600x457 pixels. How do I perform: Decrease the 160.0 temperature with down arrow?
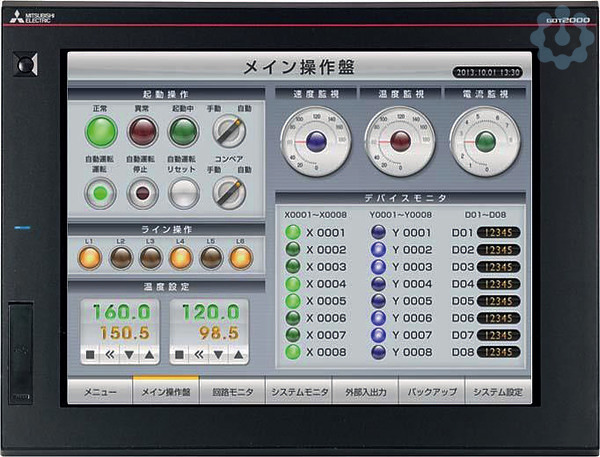(130, 354)
